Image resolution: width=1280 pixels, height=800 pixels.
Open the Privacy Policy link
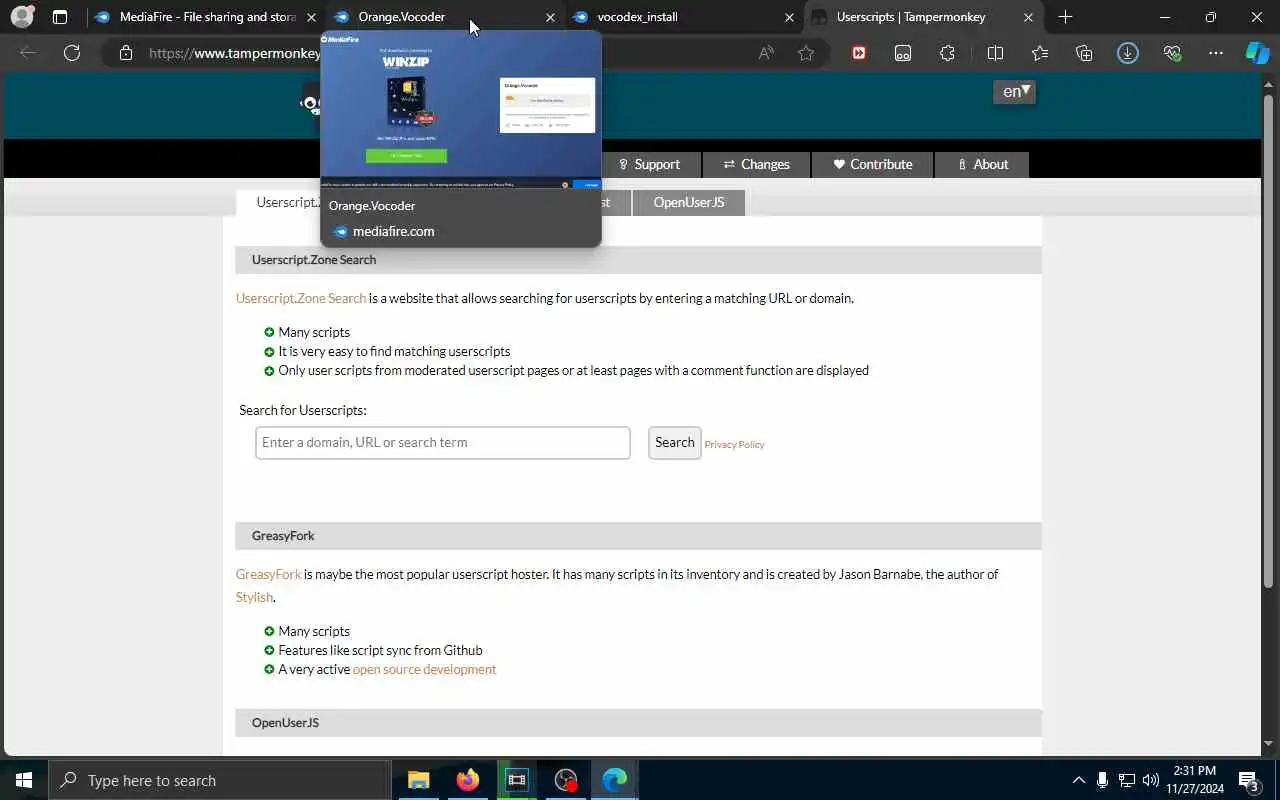pyautogui.click(x=734, y=445)
